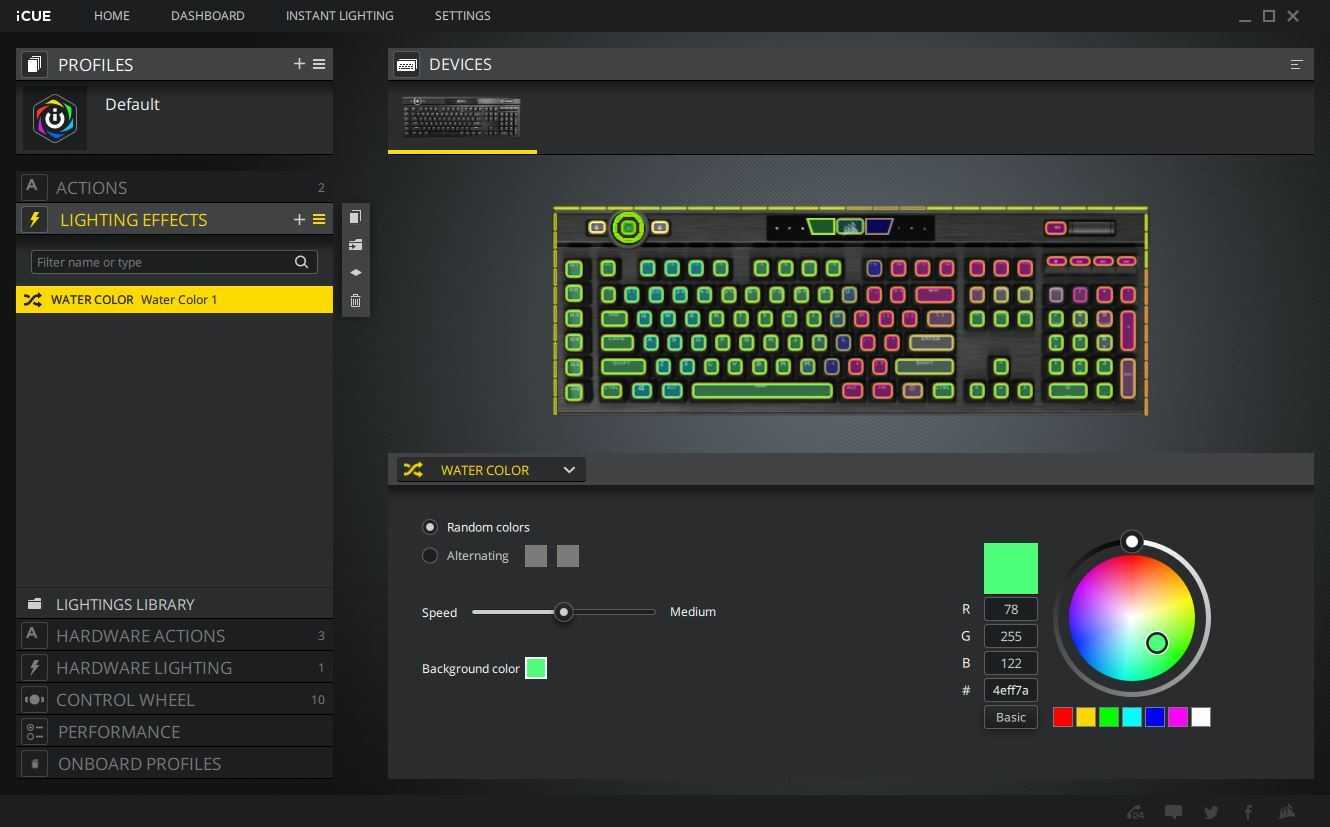The height and width of the screenshot is (827, 1330).
Task: Expand the Lightings Library section
Action: [x=125, y=604]
